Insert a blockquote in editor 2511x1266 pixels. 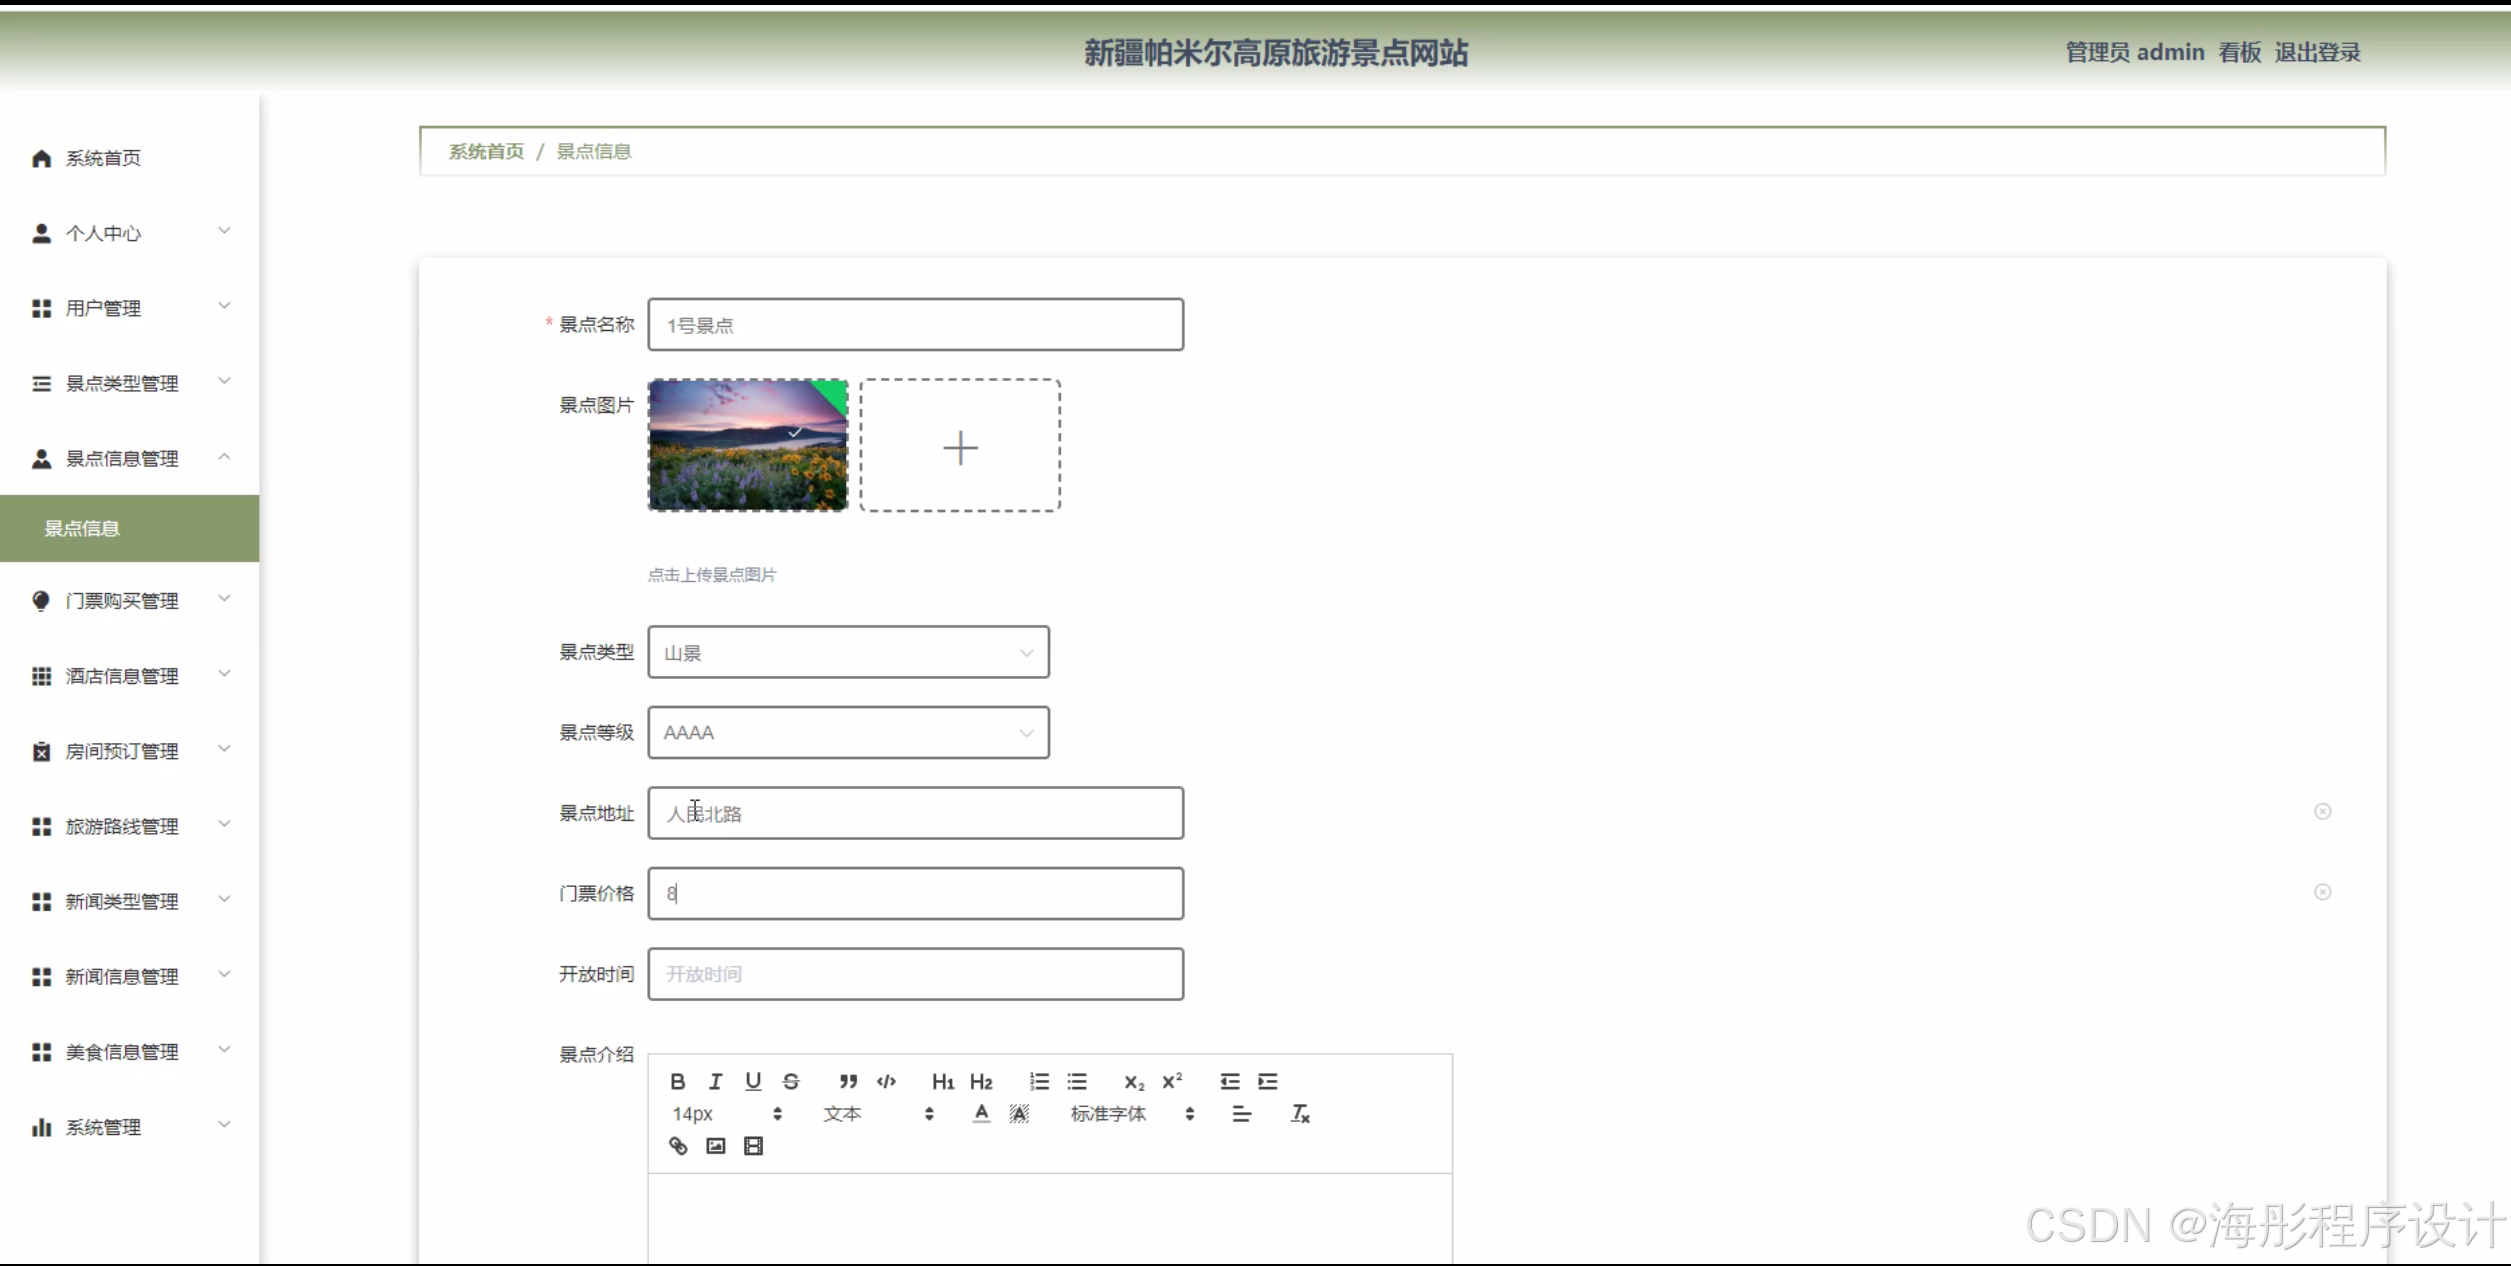pyautogui.click(x=848, y=1081)
